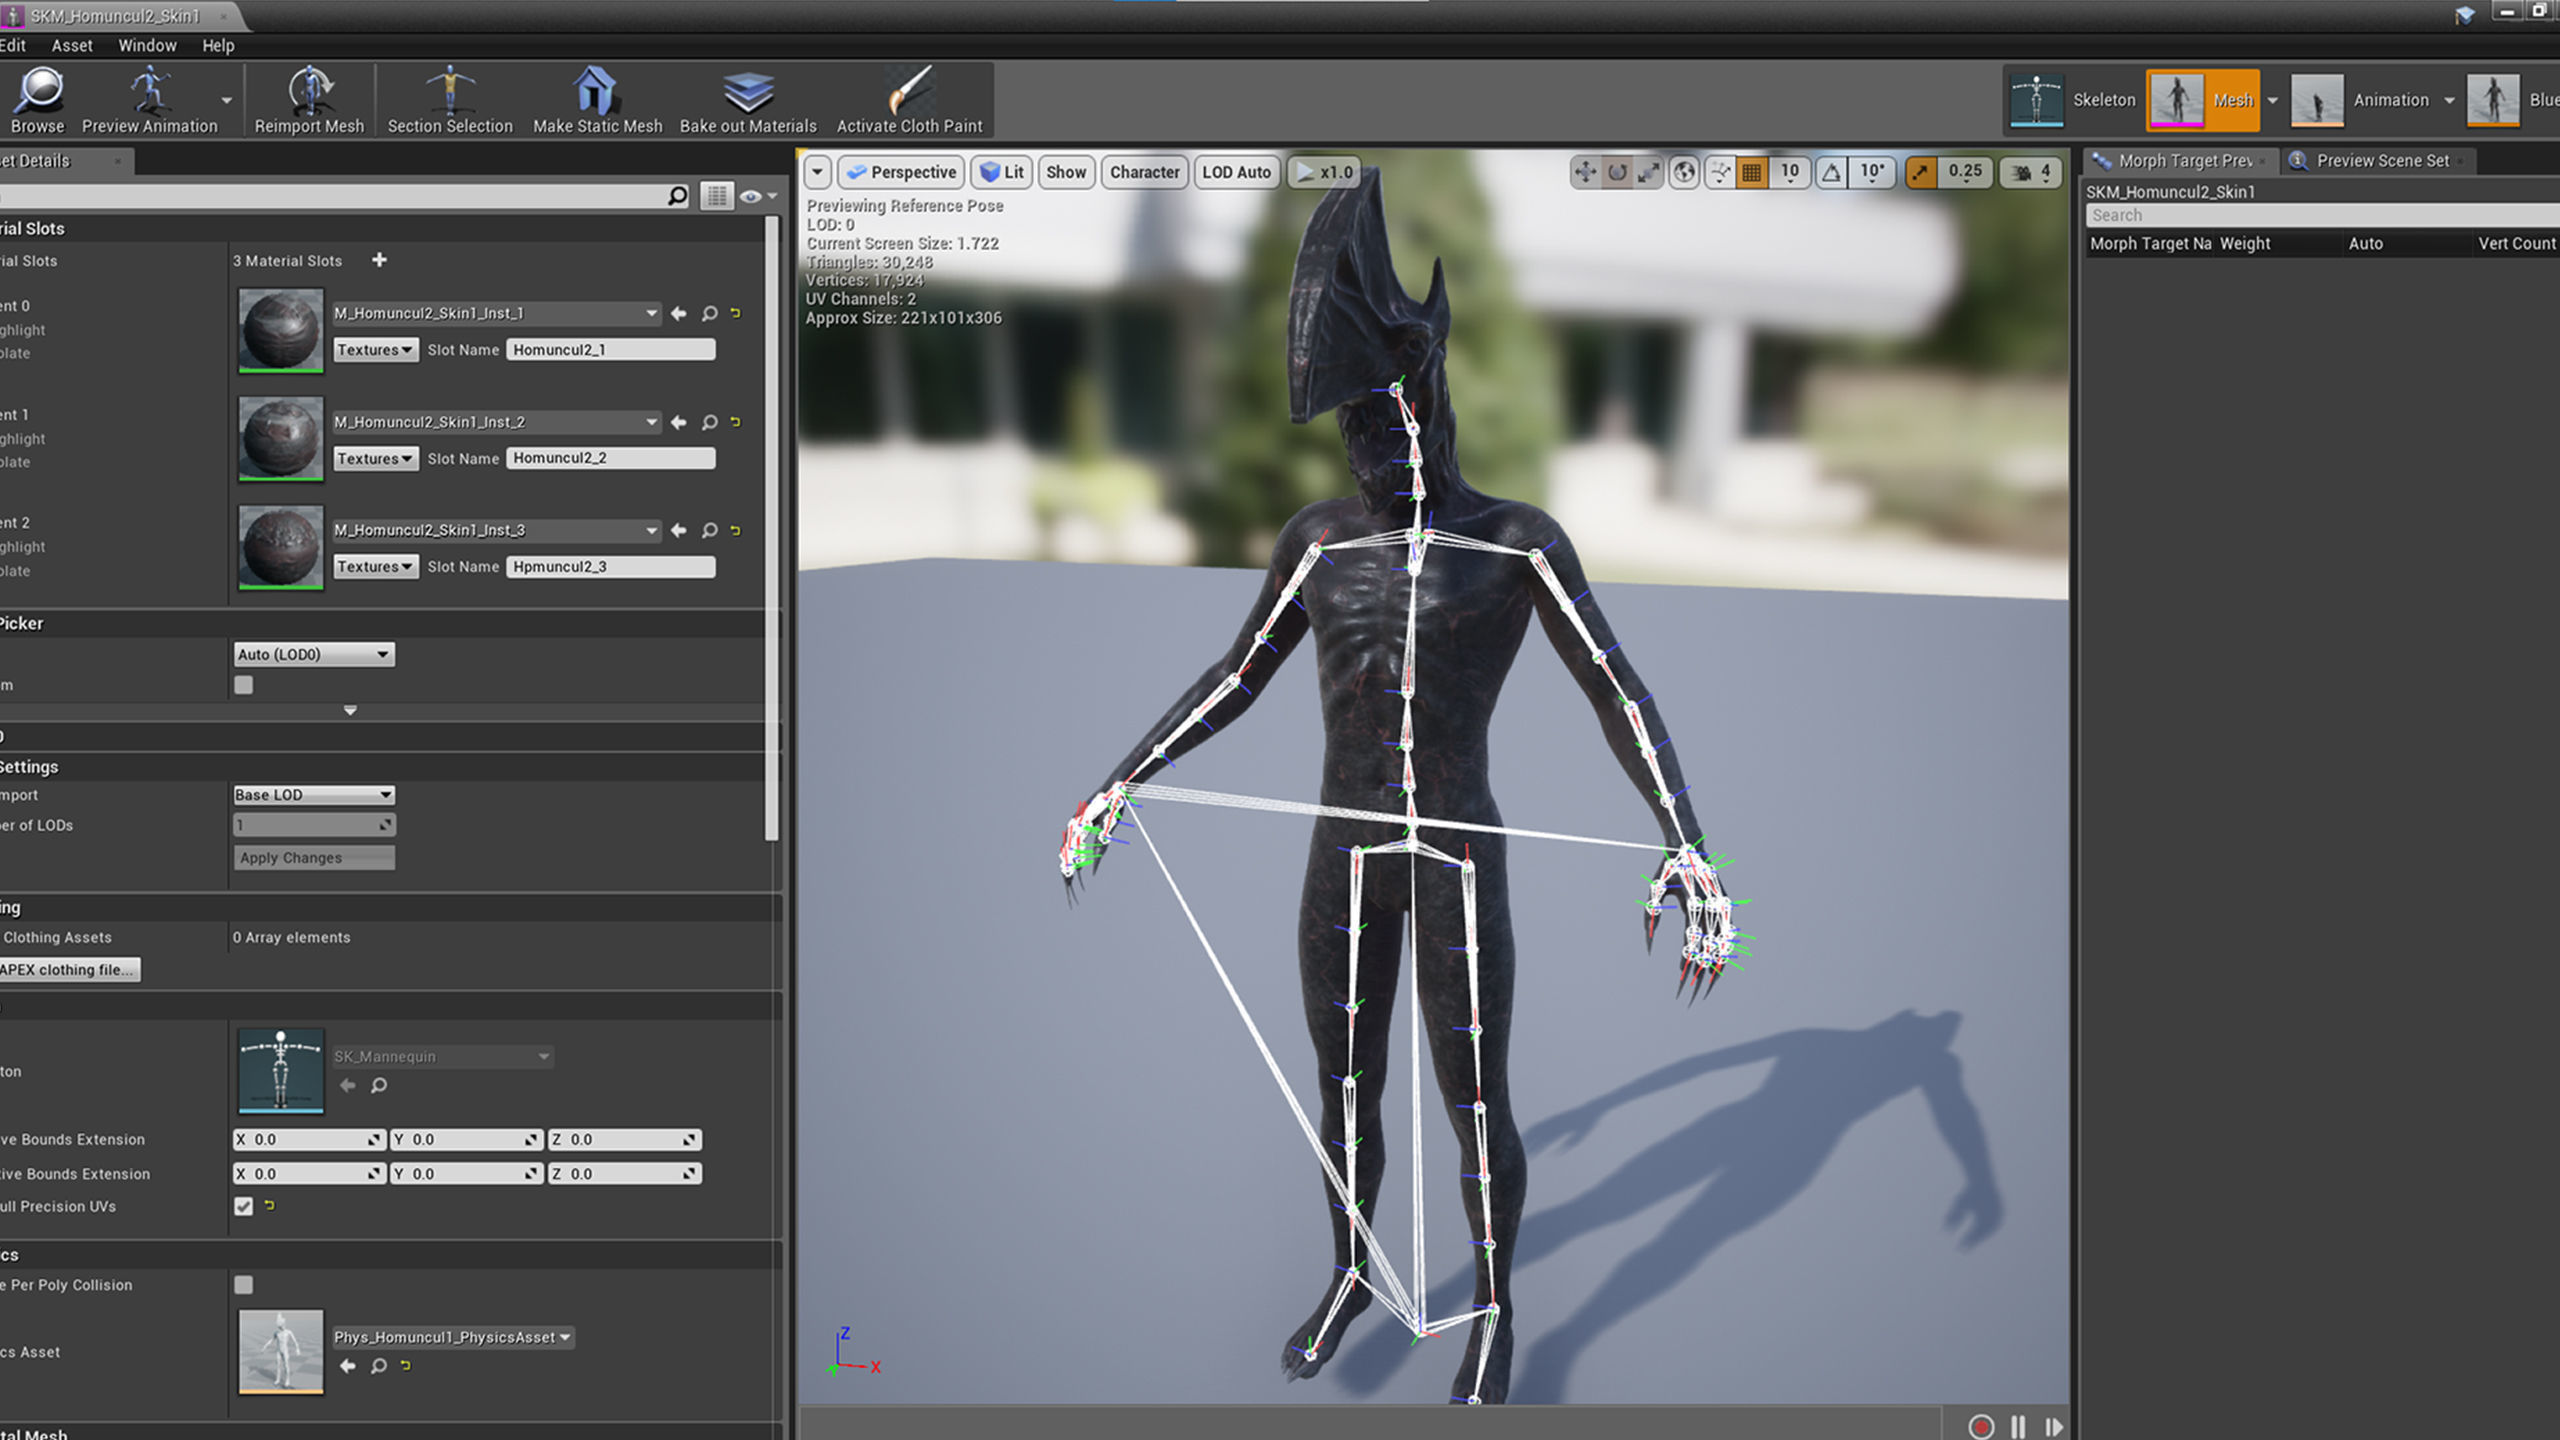Click the record button in the viewport
Image resolution: width=2560 pixels, height=1440 pixels.
[x=1981, y=1426]
